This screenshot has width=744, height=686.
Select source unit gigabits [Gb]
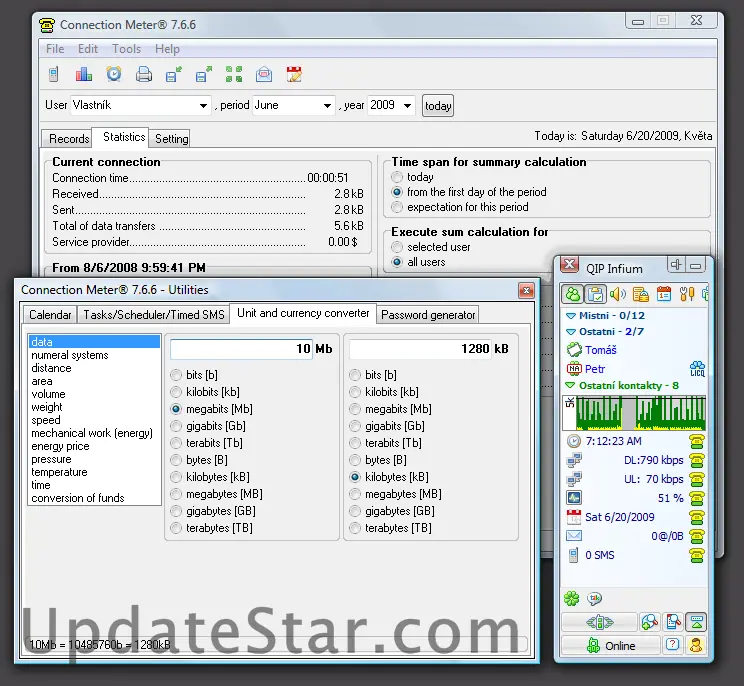click(x=176, y=426)
